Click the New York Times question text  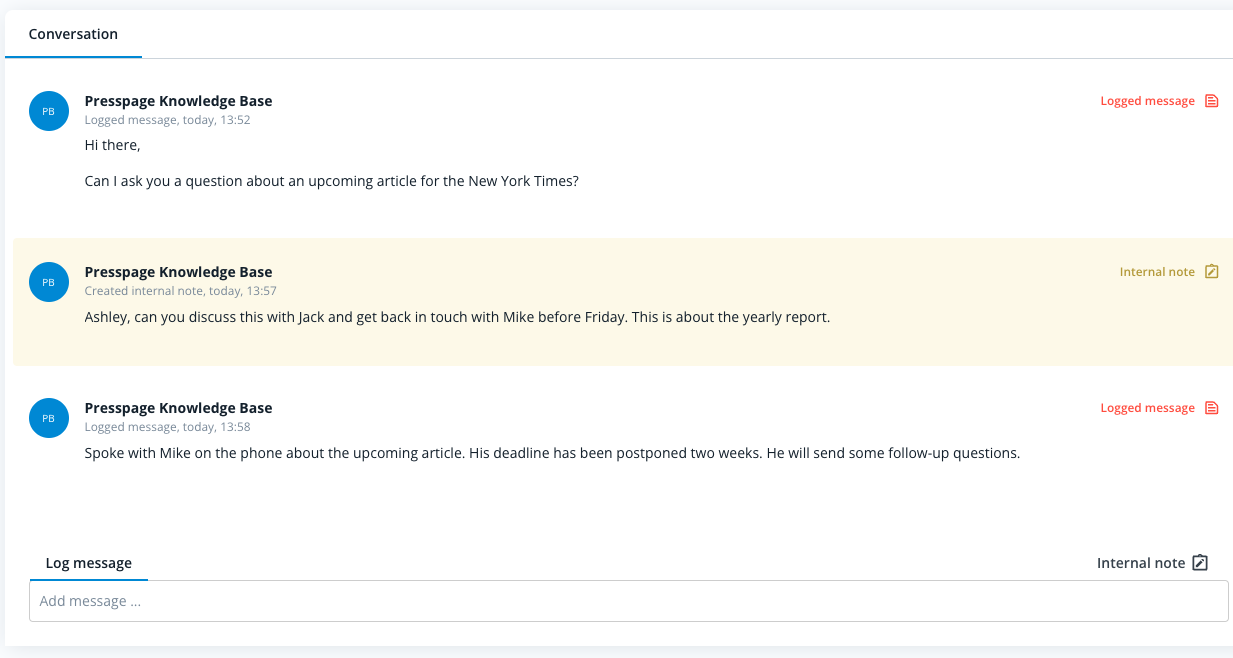(x=331, y=181)
